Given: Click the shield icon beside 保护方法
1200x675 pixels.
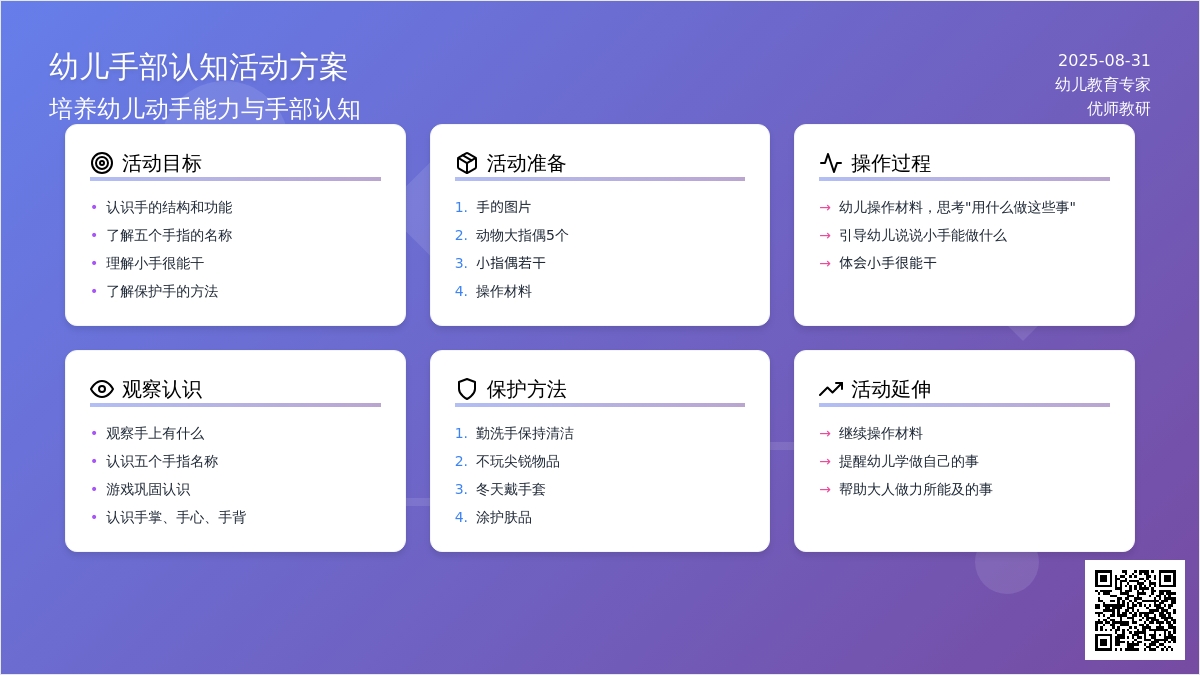Looking at the screenshot, I should 467,389.
